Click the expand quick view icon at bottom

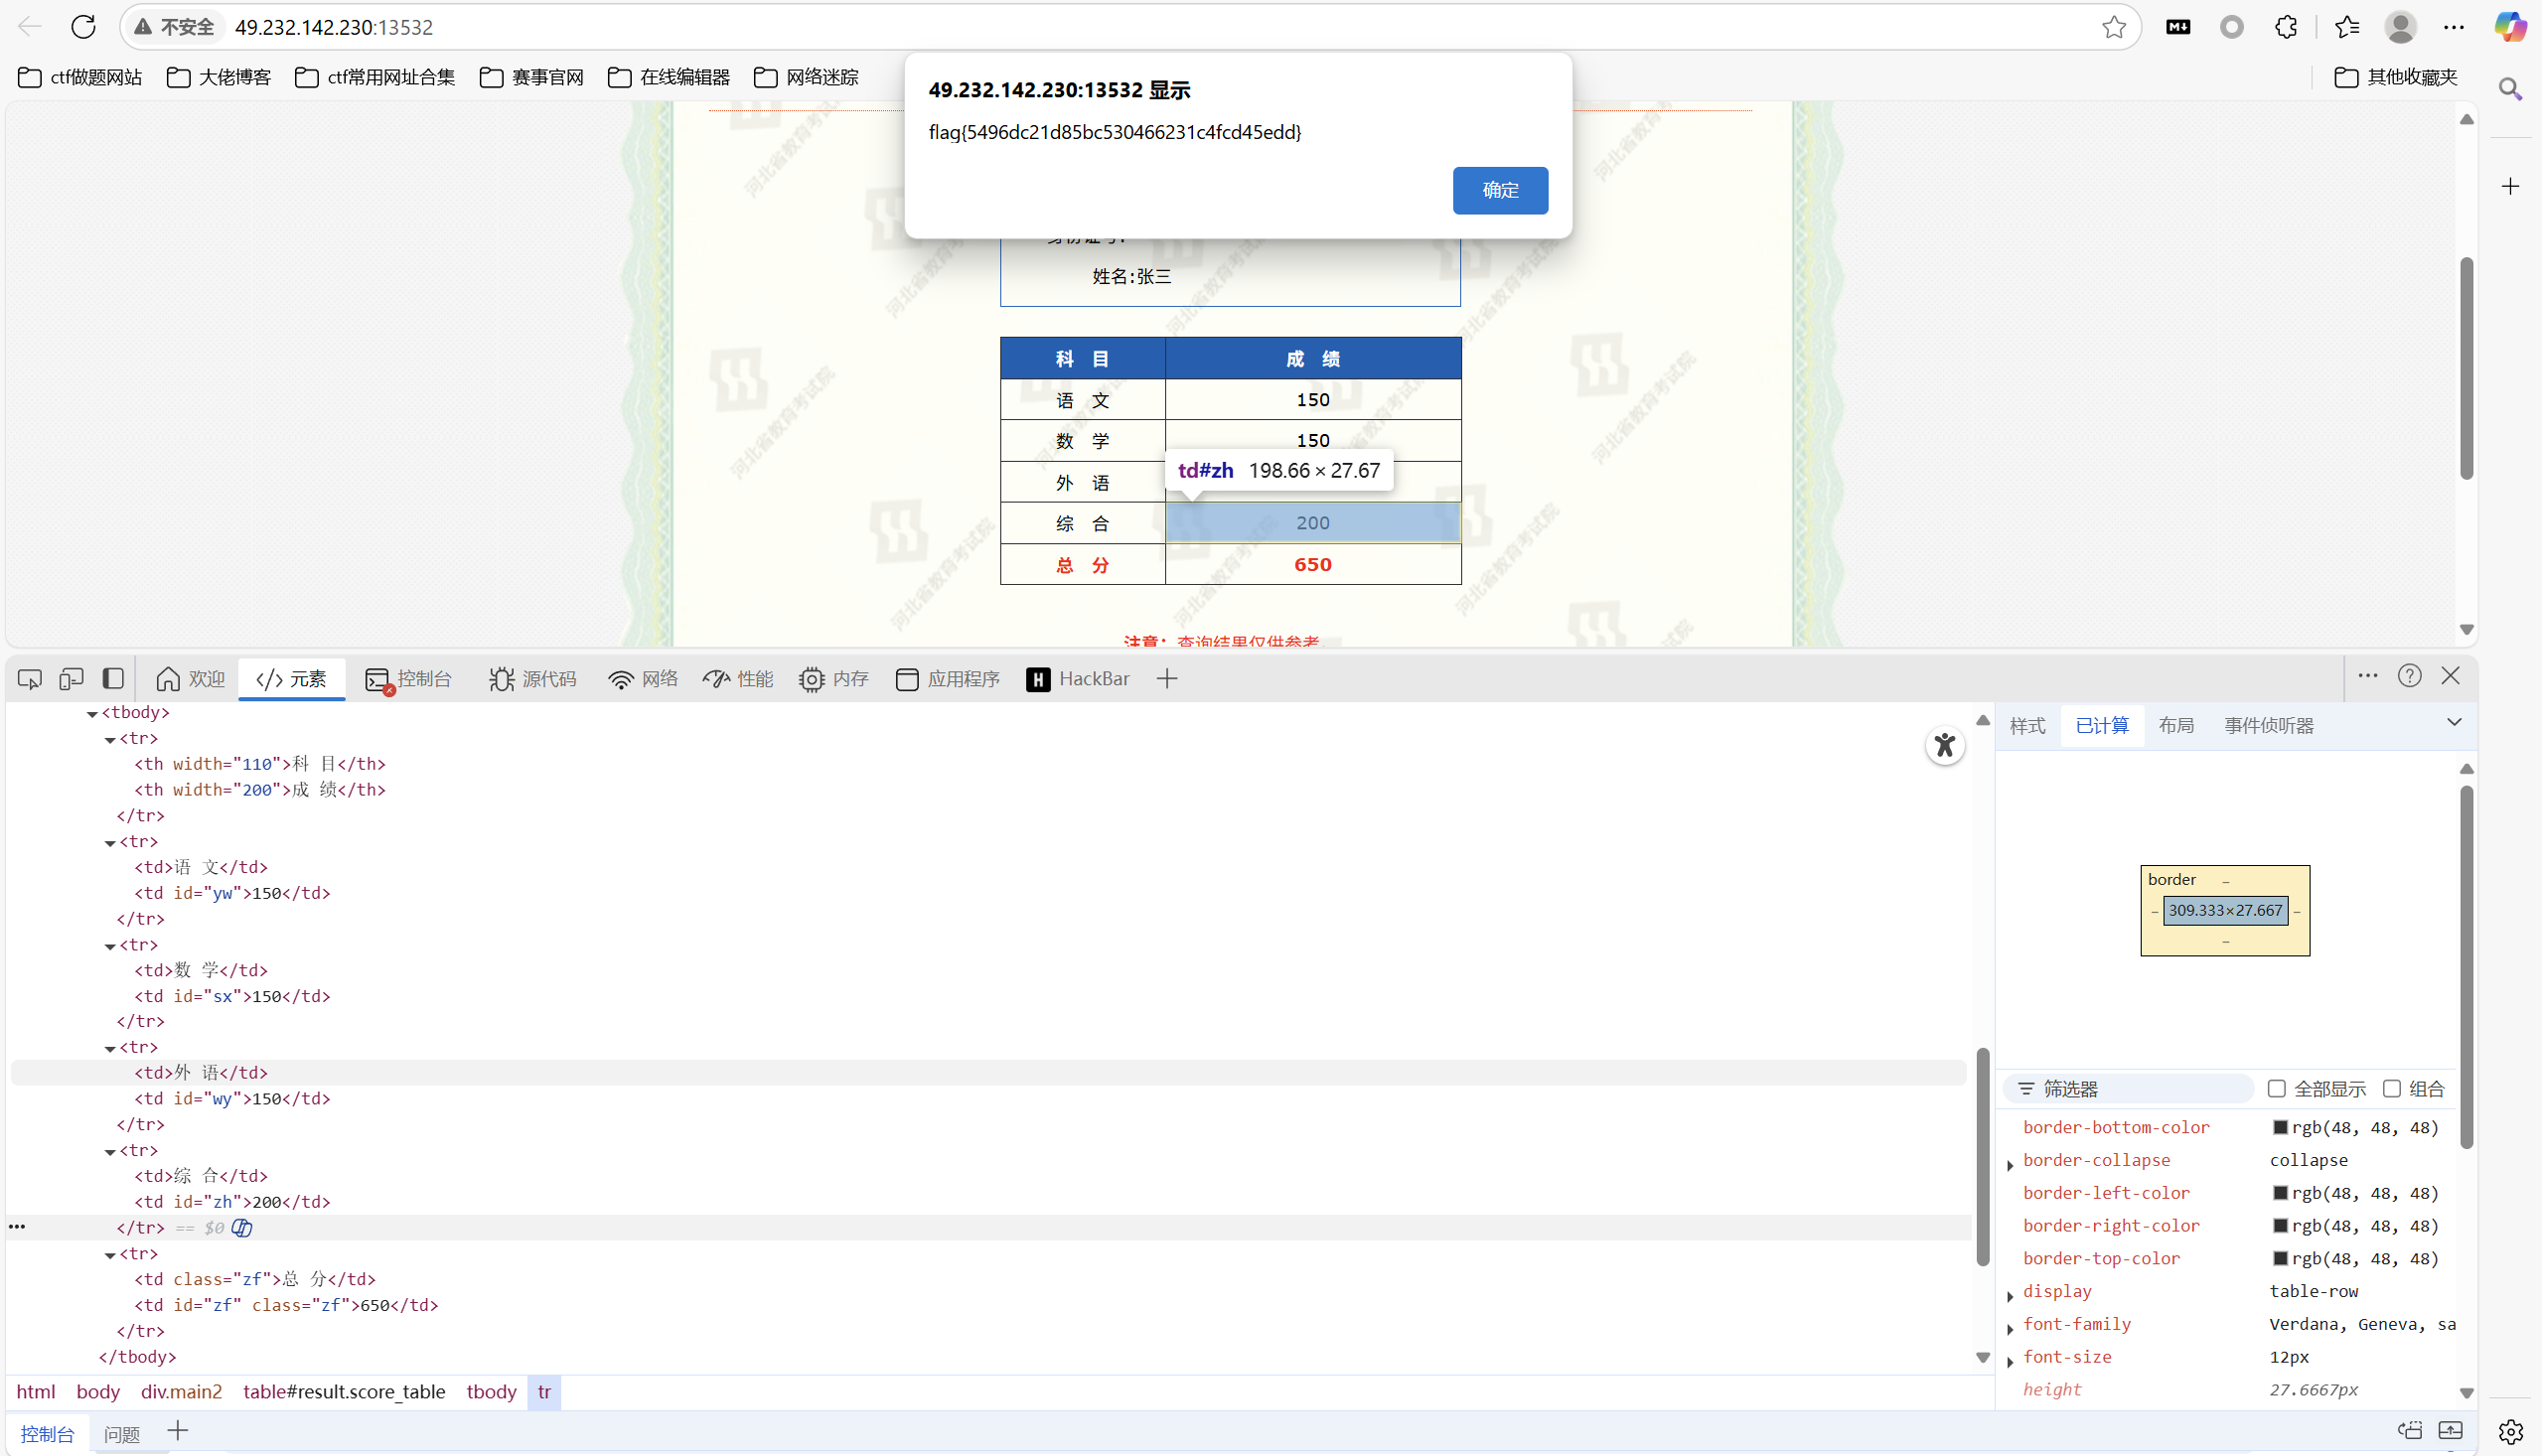(2451, 1430)
